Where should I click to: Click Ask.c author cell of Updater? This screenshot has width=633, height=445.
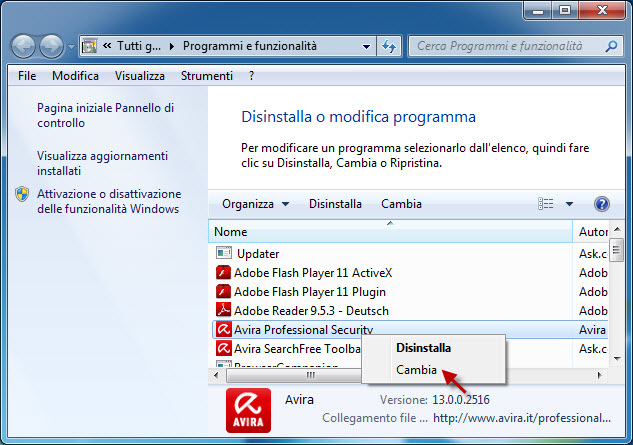pos(593,254)
